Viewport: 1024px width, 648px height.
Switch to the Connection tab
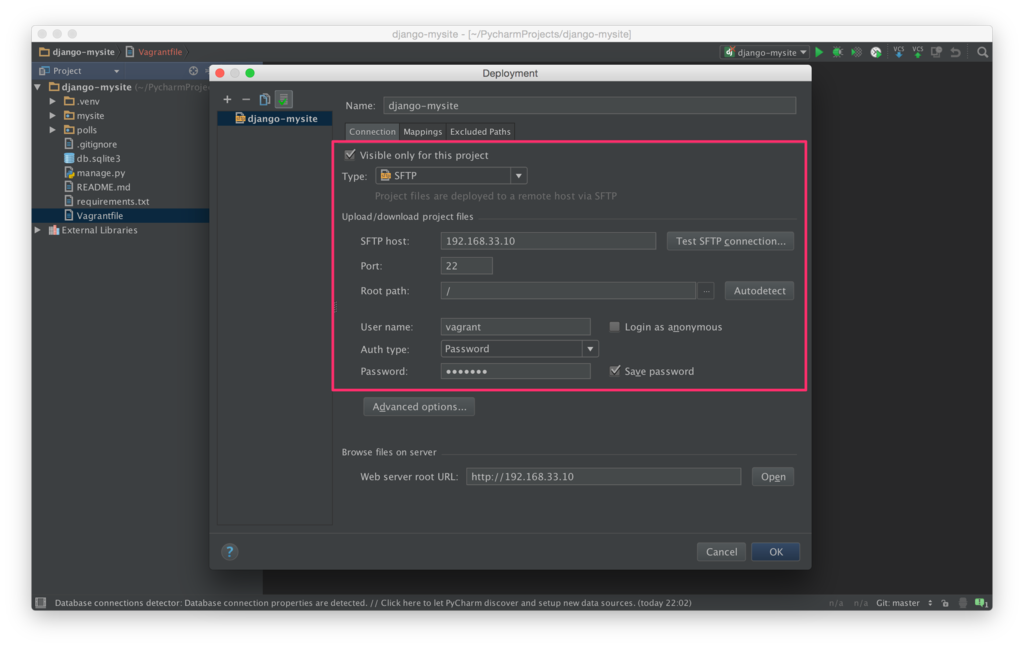[372, 131]
